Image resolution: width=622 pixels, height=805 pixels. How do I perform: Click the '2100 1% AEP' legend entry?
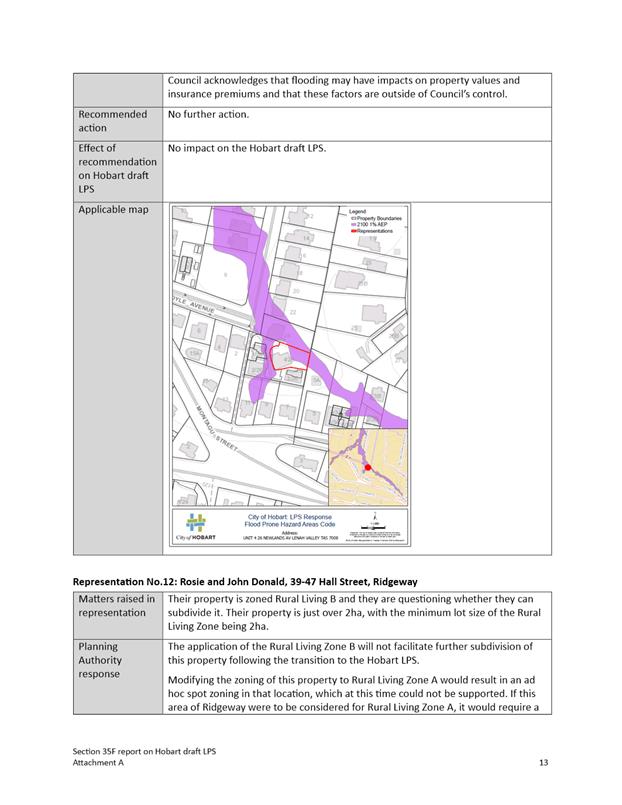[x=369, y=224]
